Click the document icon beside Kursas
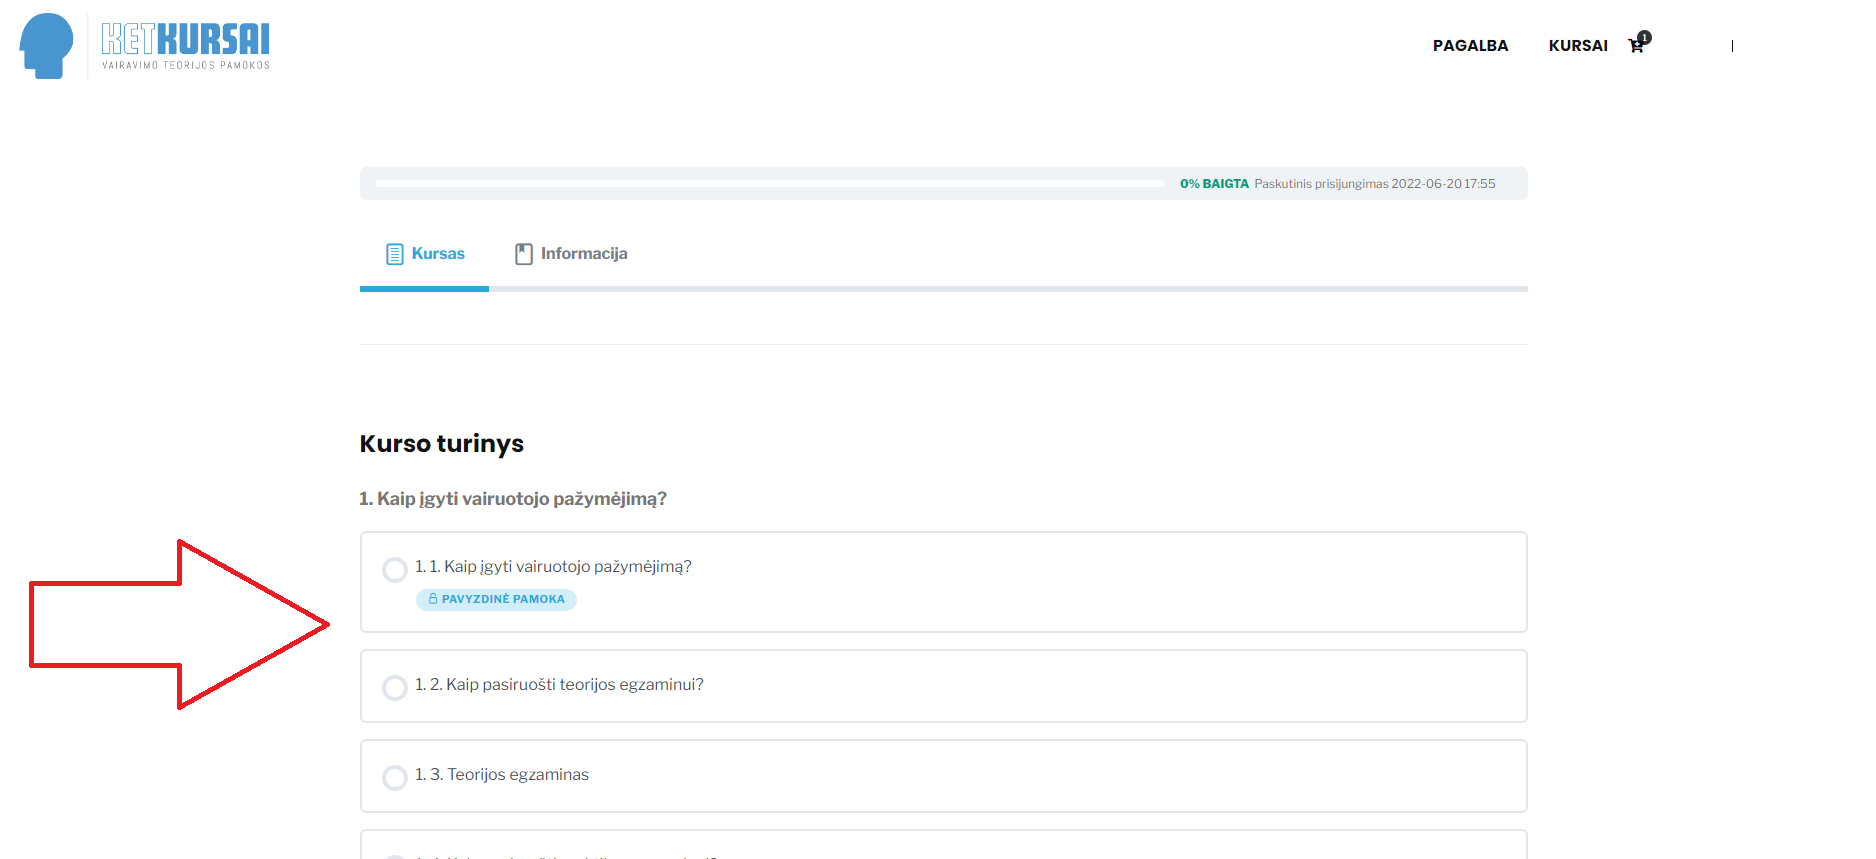The image size is (1876, 859). (x=395, y=254)
